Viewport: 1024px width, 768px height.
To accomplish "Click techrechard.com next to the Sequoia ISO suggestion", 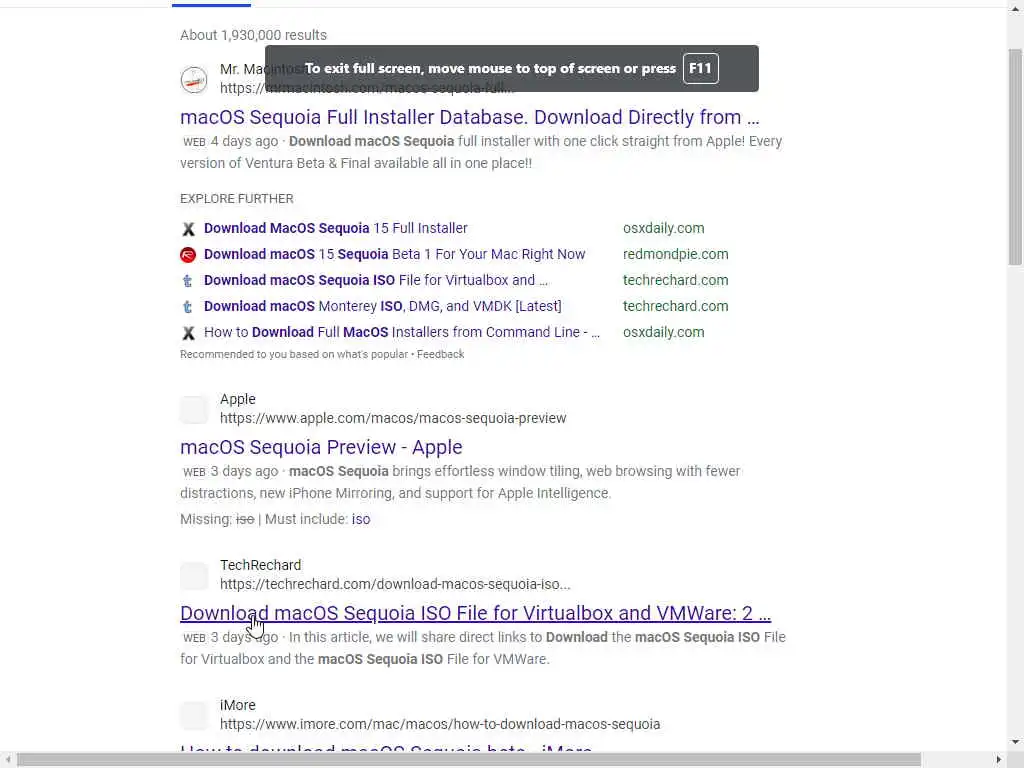I will click(676, 280).
